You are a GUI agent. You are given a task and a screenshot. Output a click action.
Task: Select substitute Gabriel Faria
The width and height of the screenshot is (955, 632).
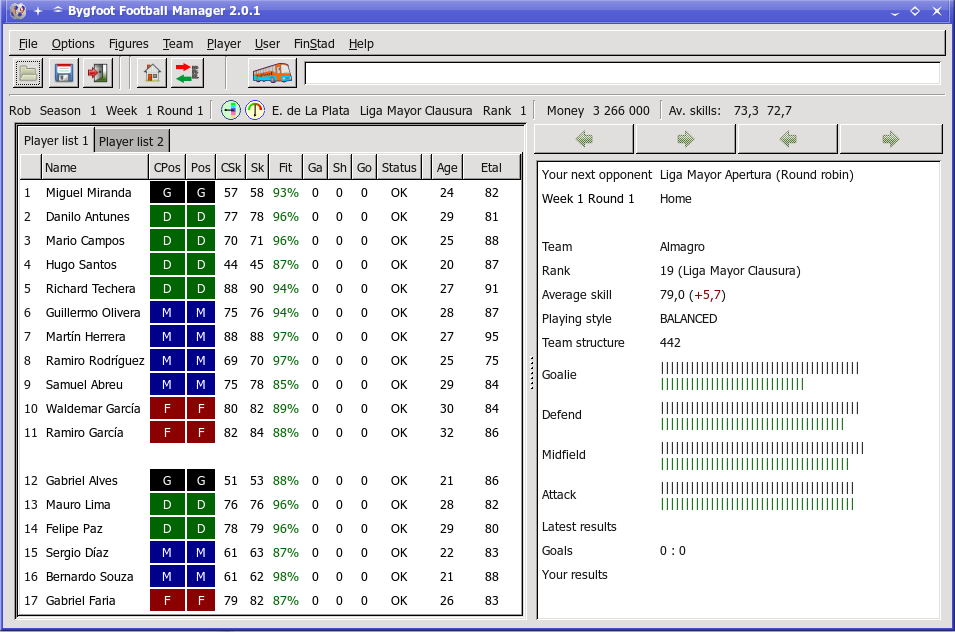coord(271,601)
